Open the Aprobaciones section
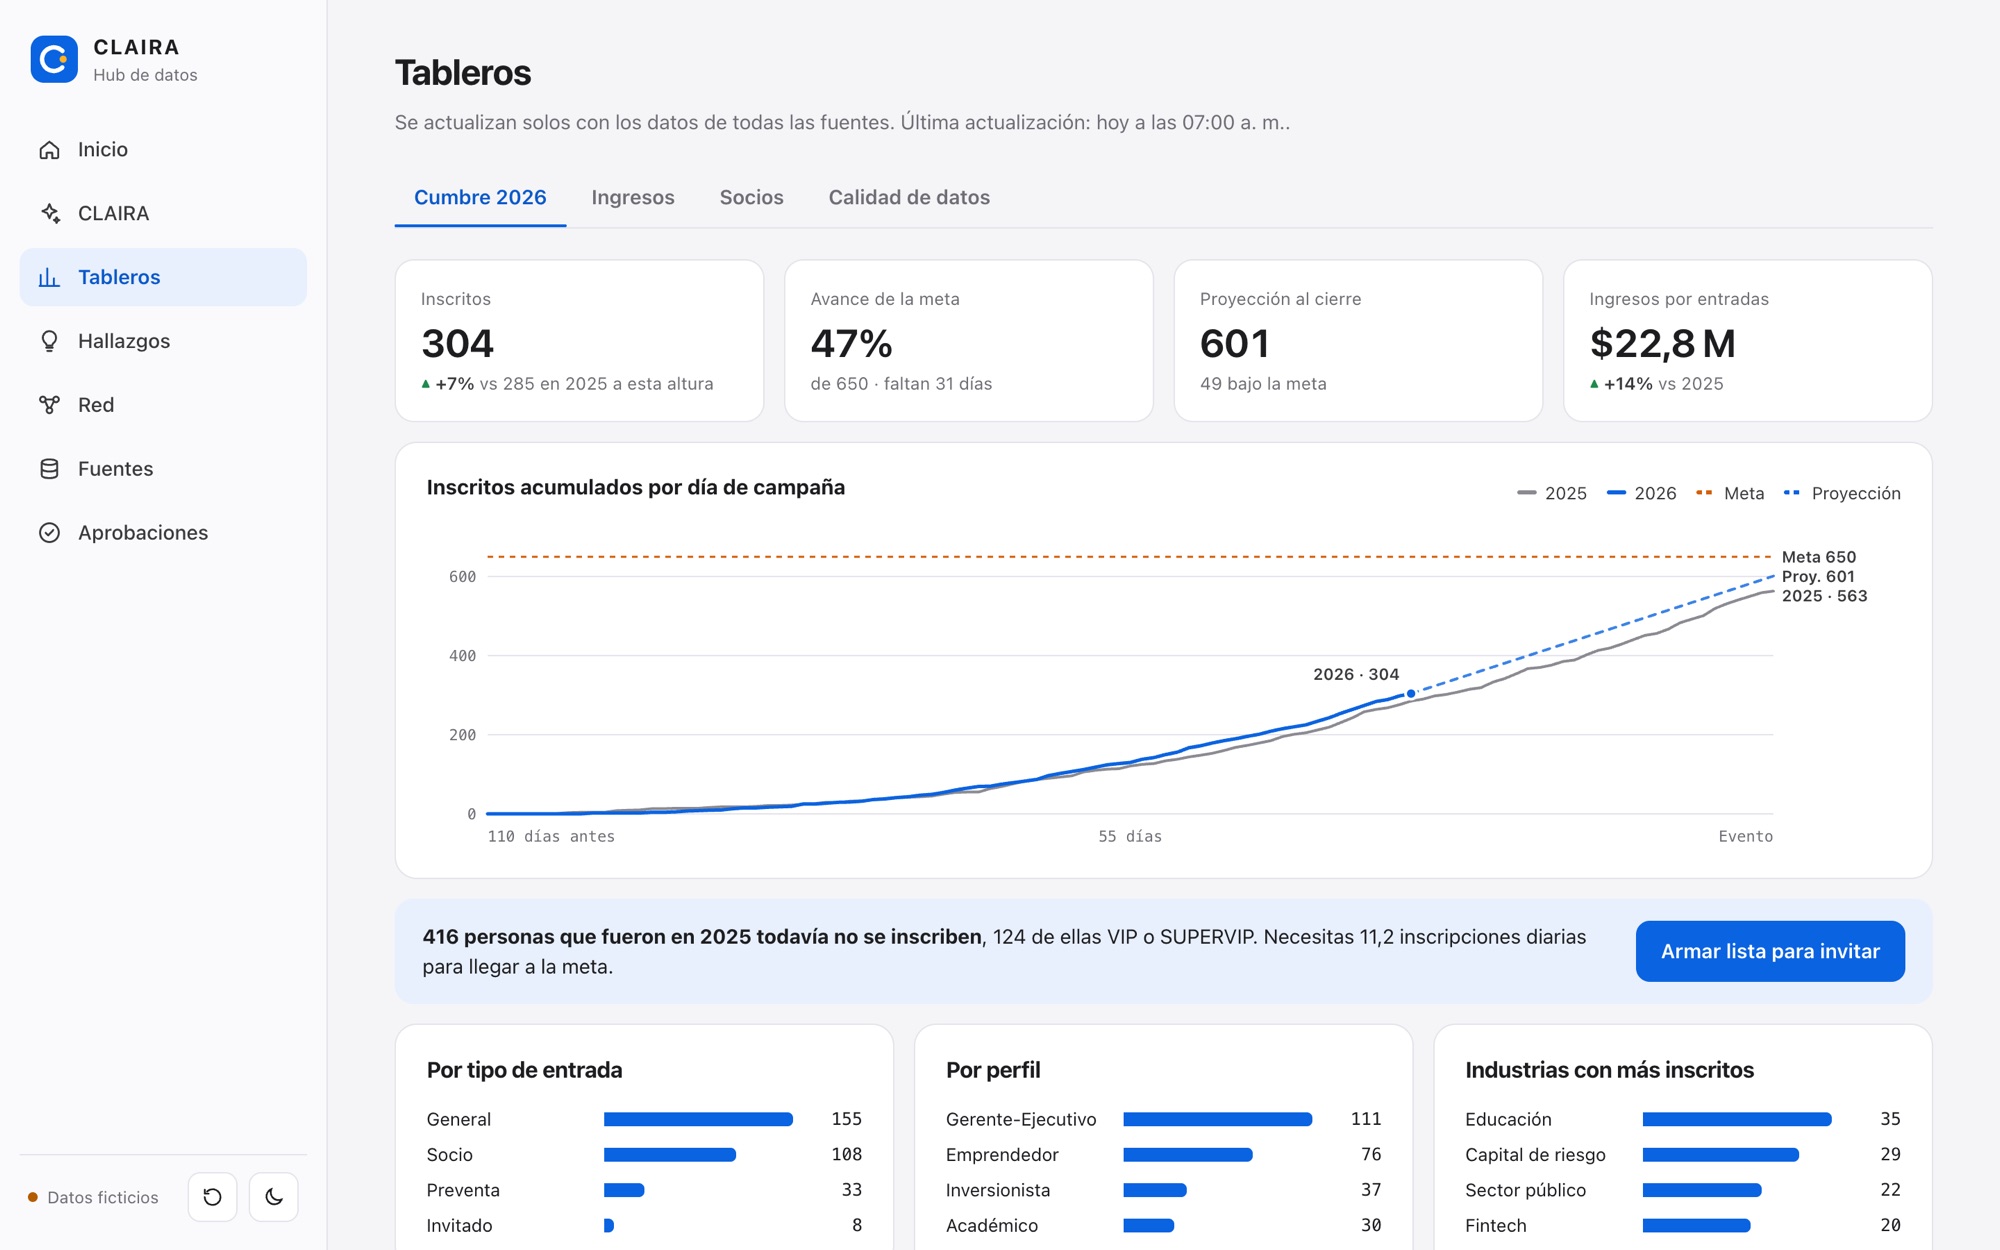Screen dimensions: 2000x1250 pyautogui.click(x=163, y=533)
